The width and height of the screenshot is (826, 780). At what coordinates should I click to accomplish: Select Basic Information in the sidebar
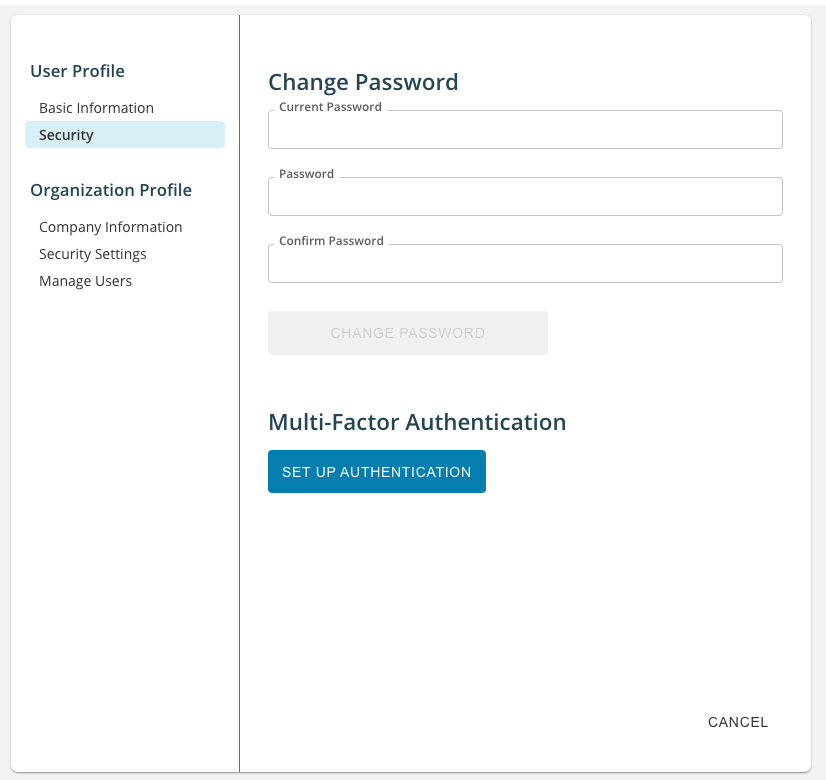pyautogui.click(x=95, y=107)
